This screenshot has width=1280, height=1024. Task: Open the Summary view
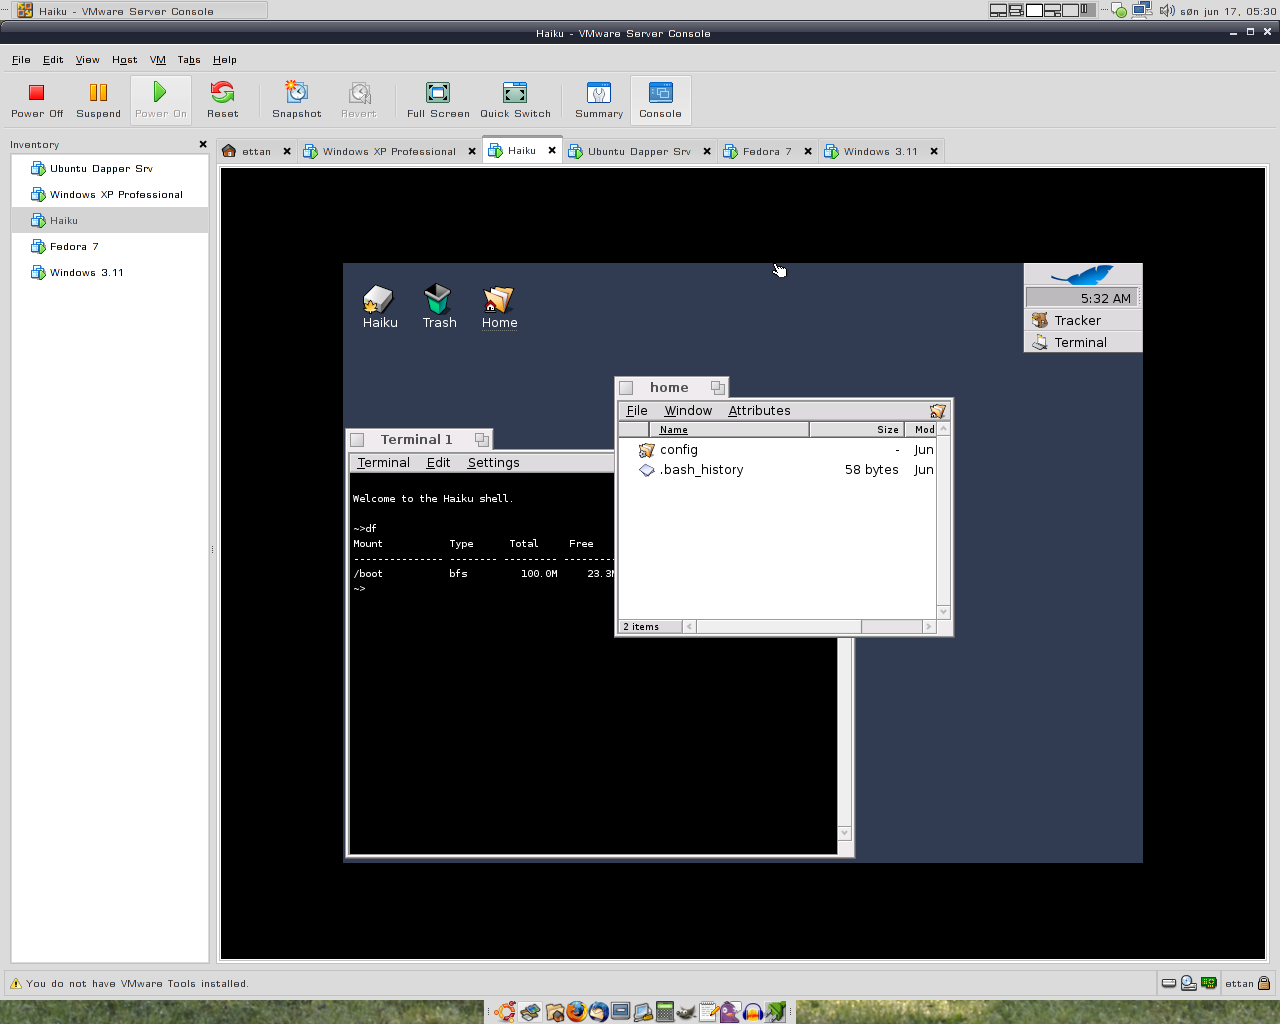pyautogui.click(x=599, y=100)
